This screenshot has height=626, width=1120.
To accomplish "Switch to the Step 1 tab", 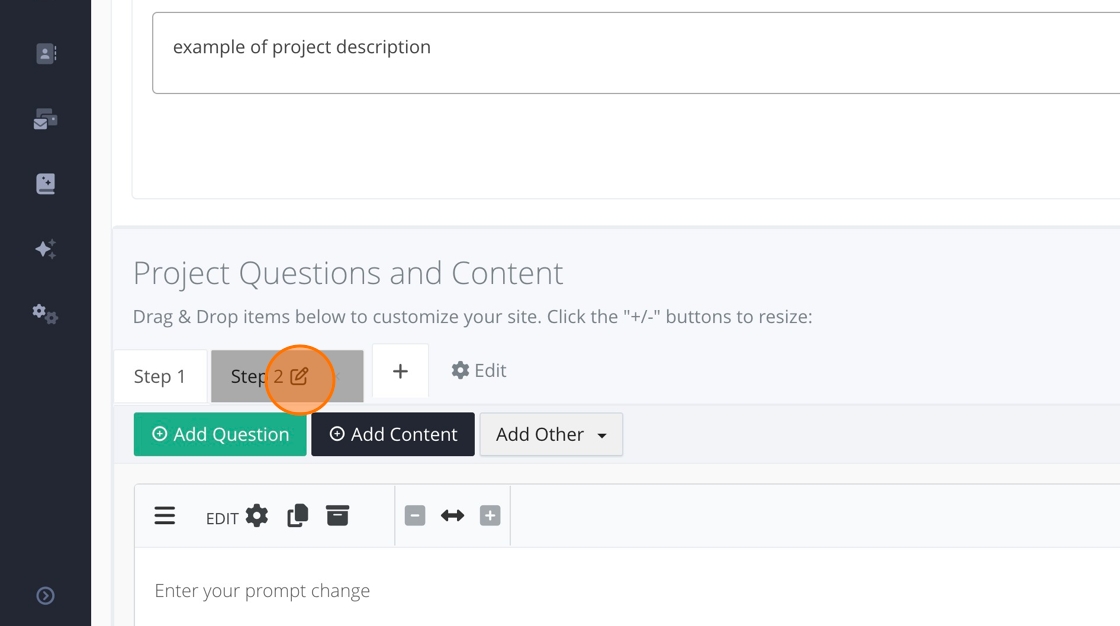I will tap(160, 377).
